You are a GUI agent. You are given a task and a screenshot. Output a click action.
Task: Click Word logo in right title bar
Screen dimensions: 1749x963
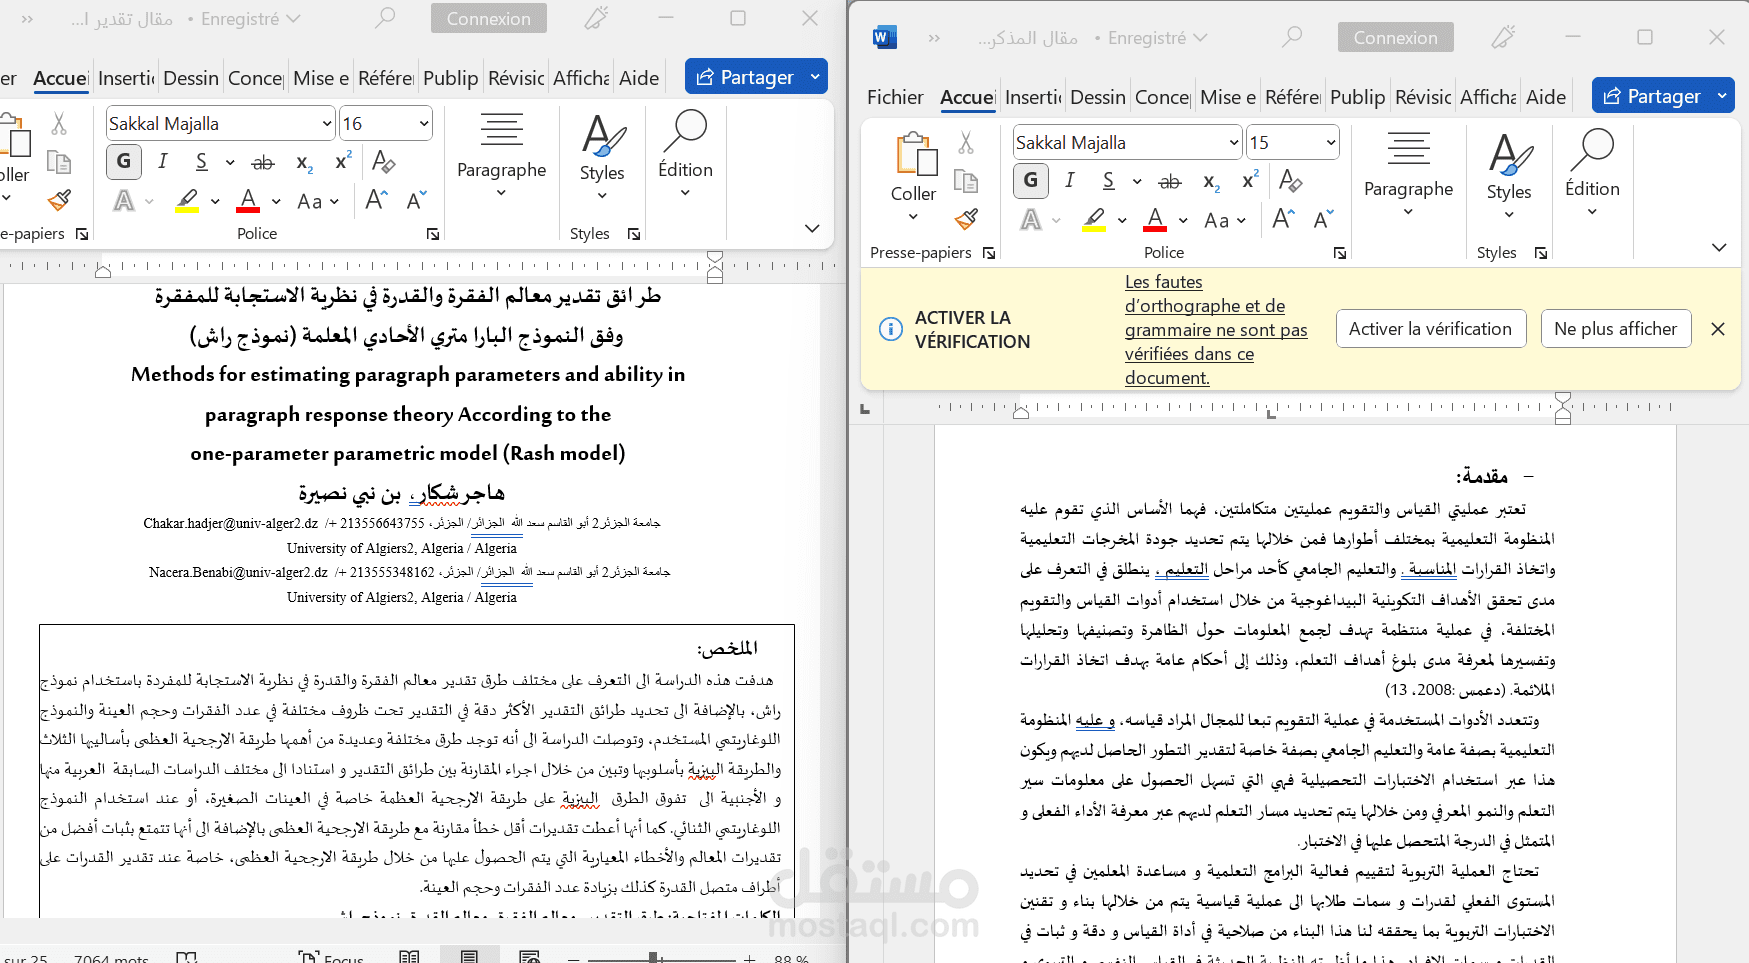(x=884, y=37)
